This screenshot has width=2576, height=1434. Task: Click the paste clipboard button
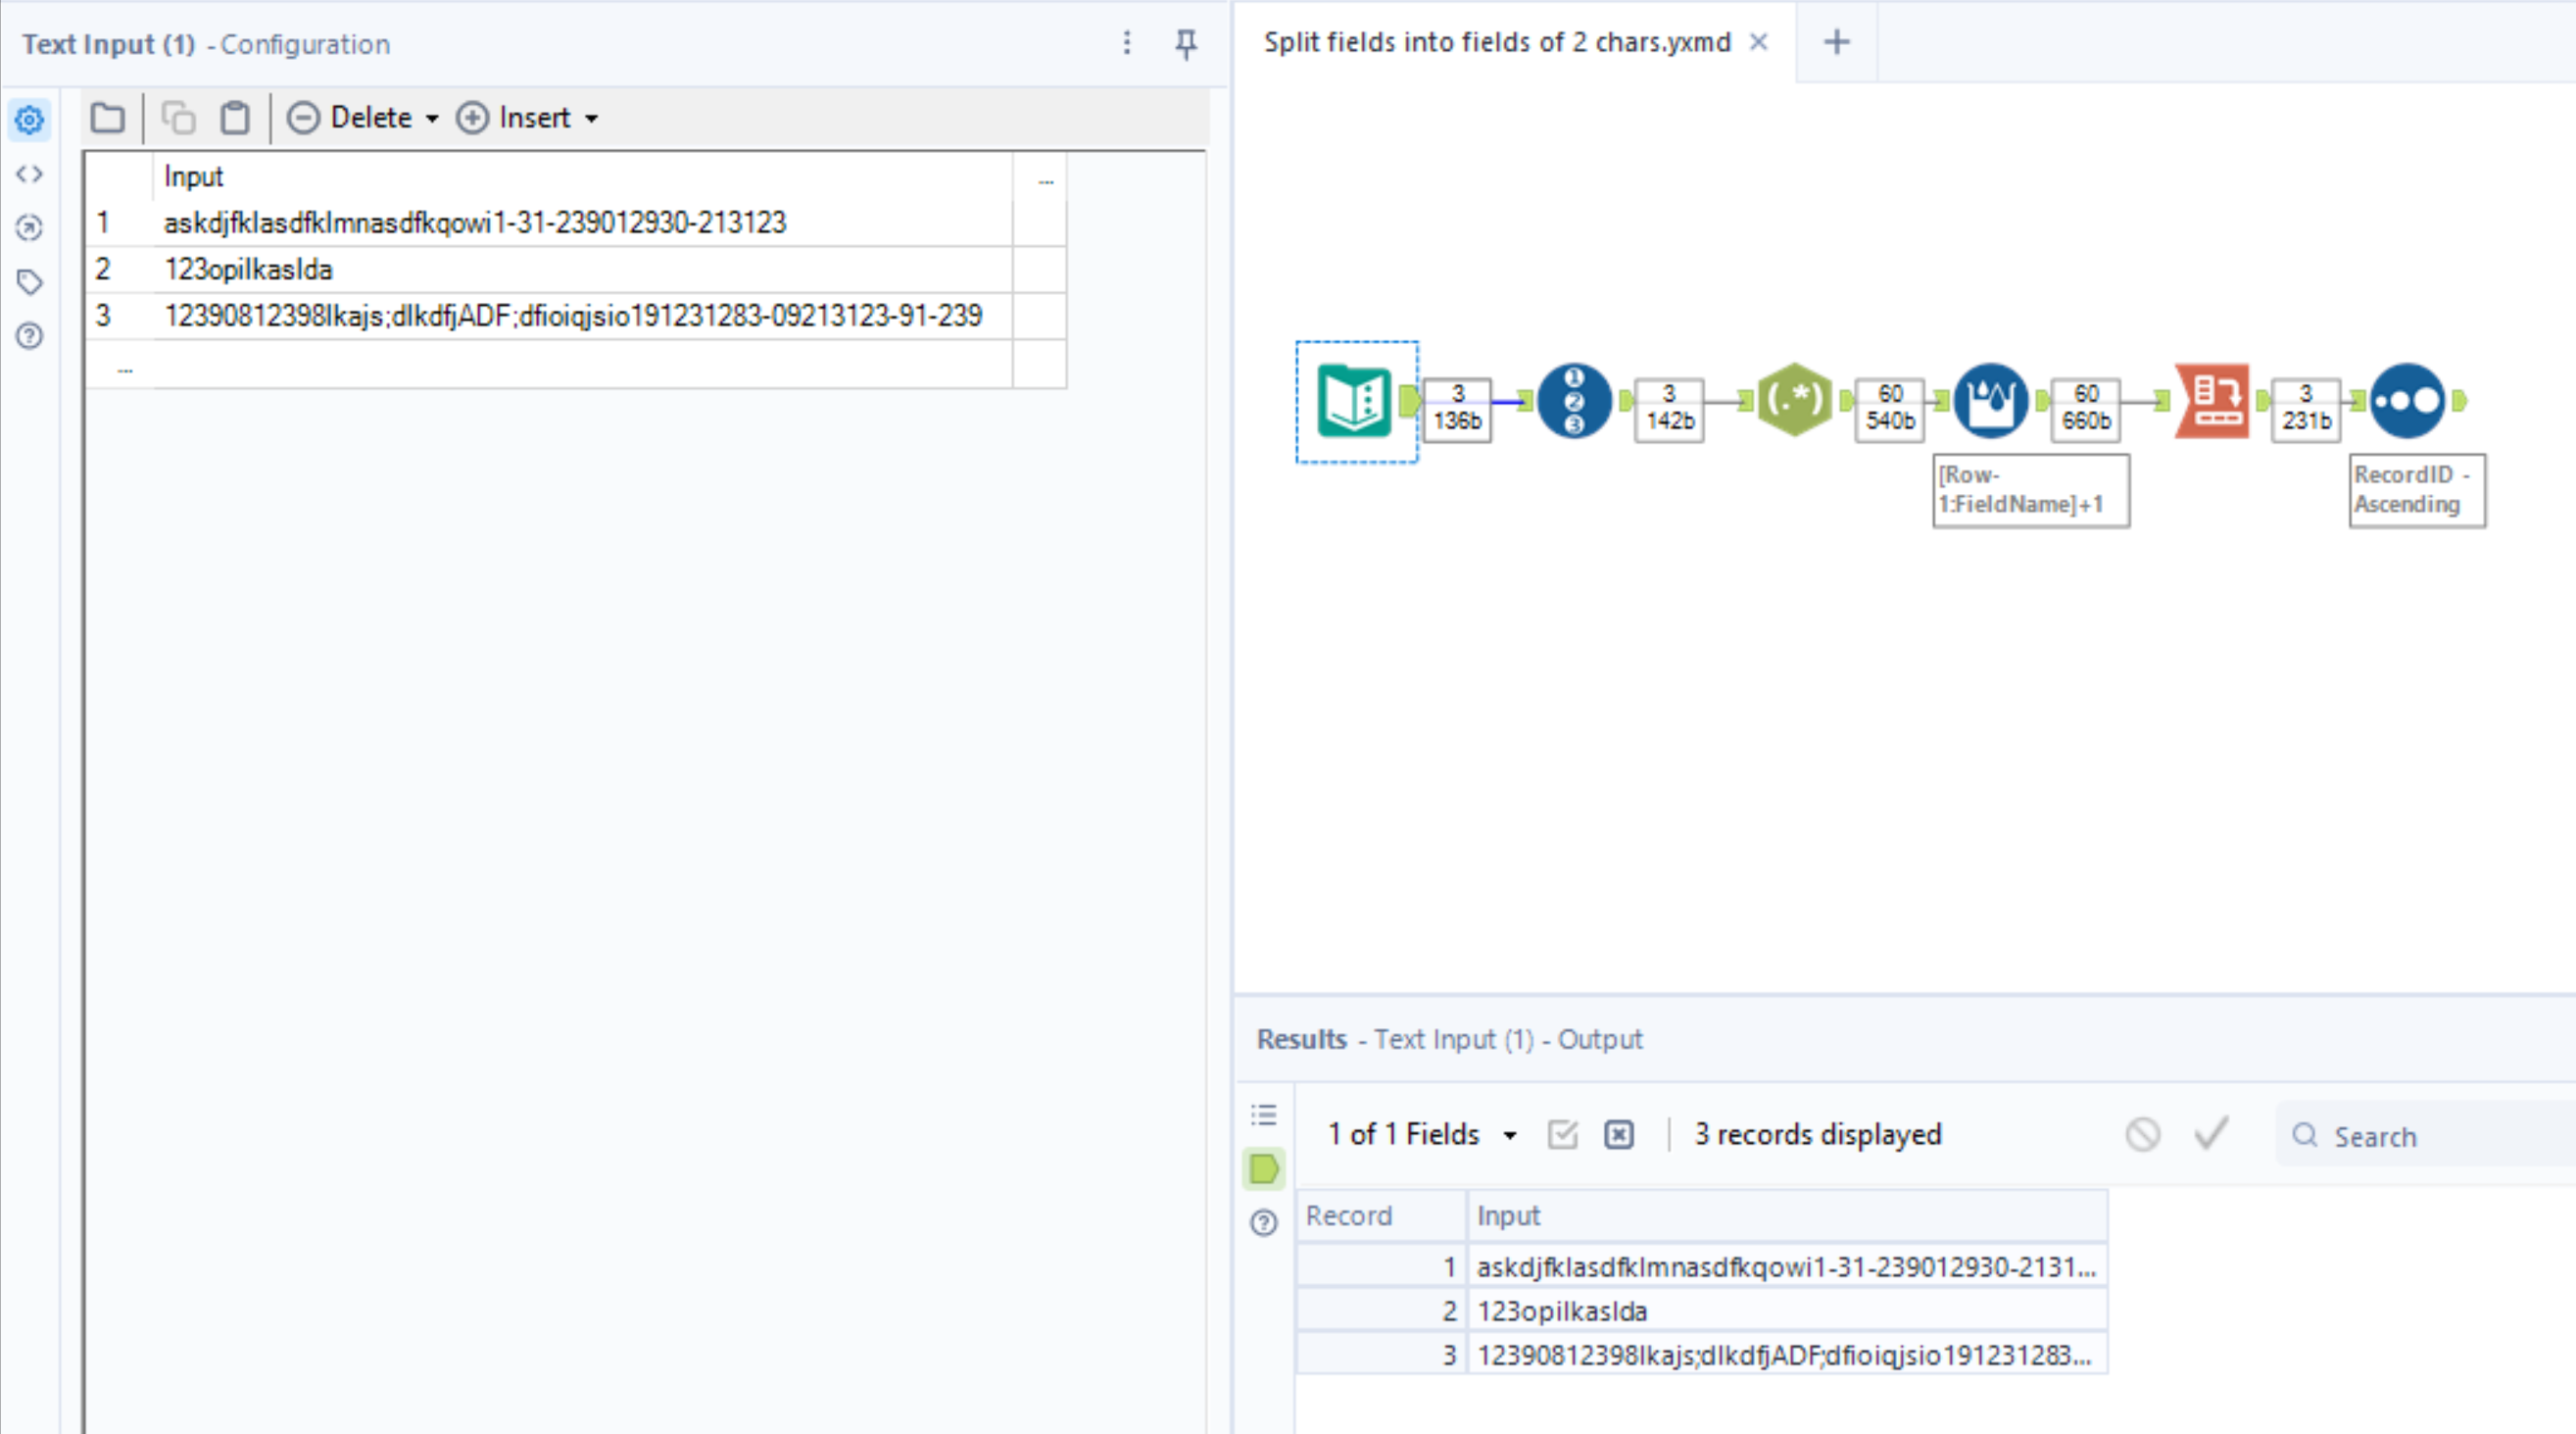coord(235,118)
